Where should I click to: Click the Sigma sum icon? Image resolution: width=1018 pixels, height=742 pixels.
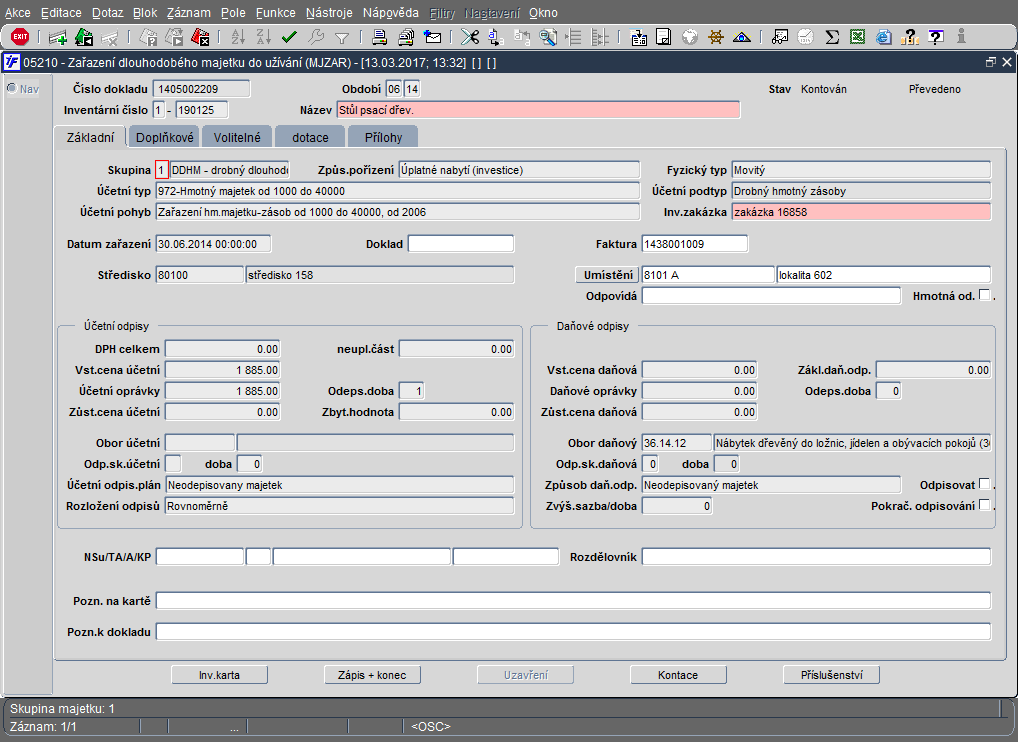[832, 38]
